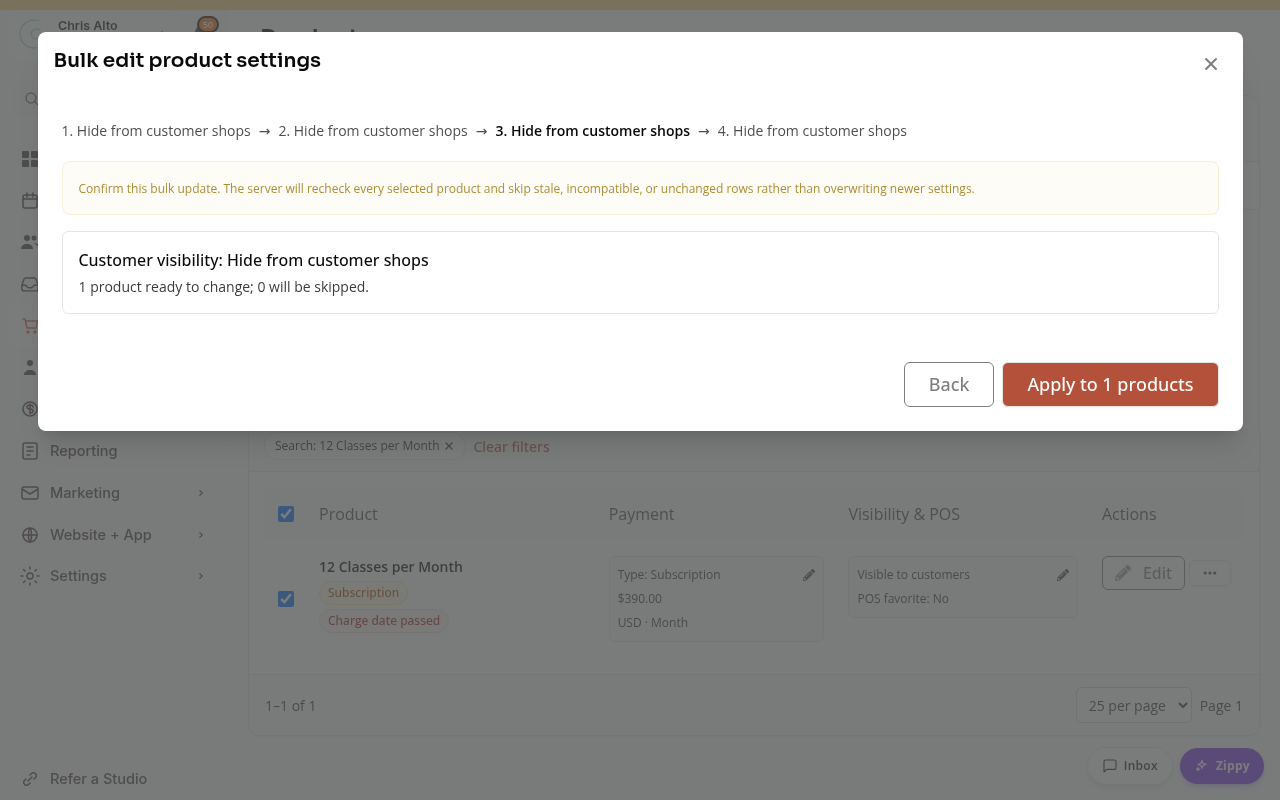Screen dimensions: 1280x800
Task: Click the Visibility & POS column header
Action: [904, 514]
